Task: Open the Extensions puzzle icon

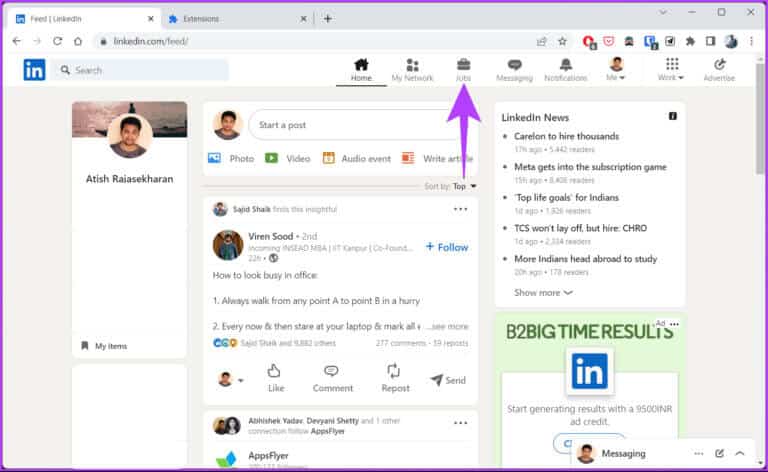Action: click(690, 42)
